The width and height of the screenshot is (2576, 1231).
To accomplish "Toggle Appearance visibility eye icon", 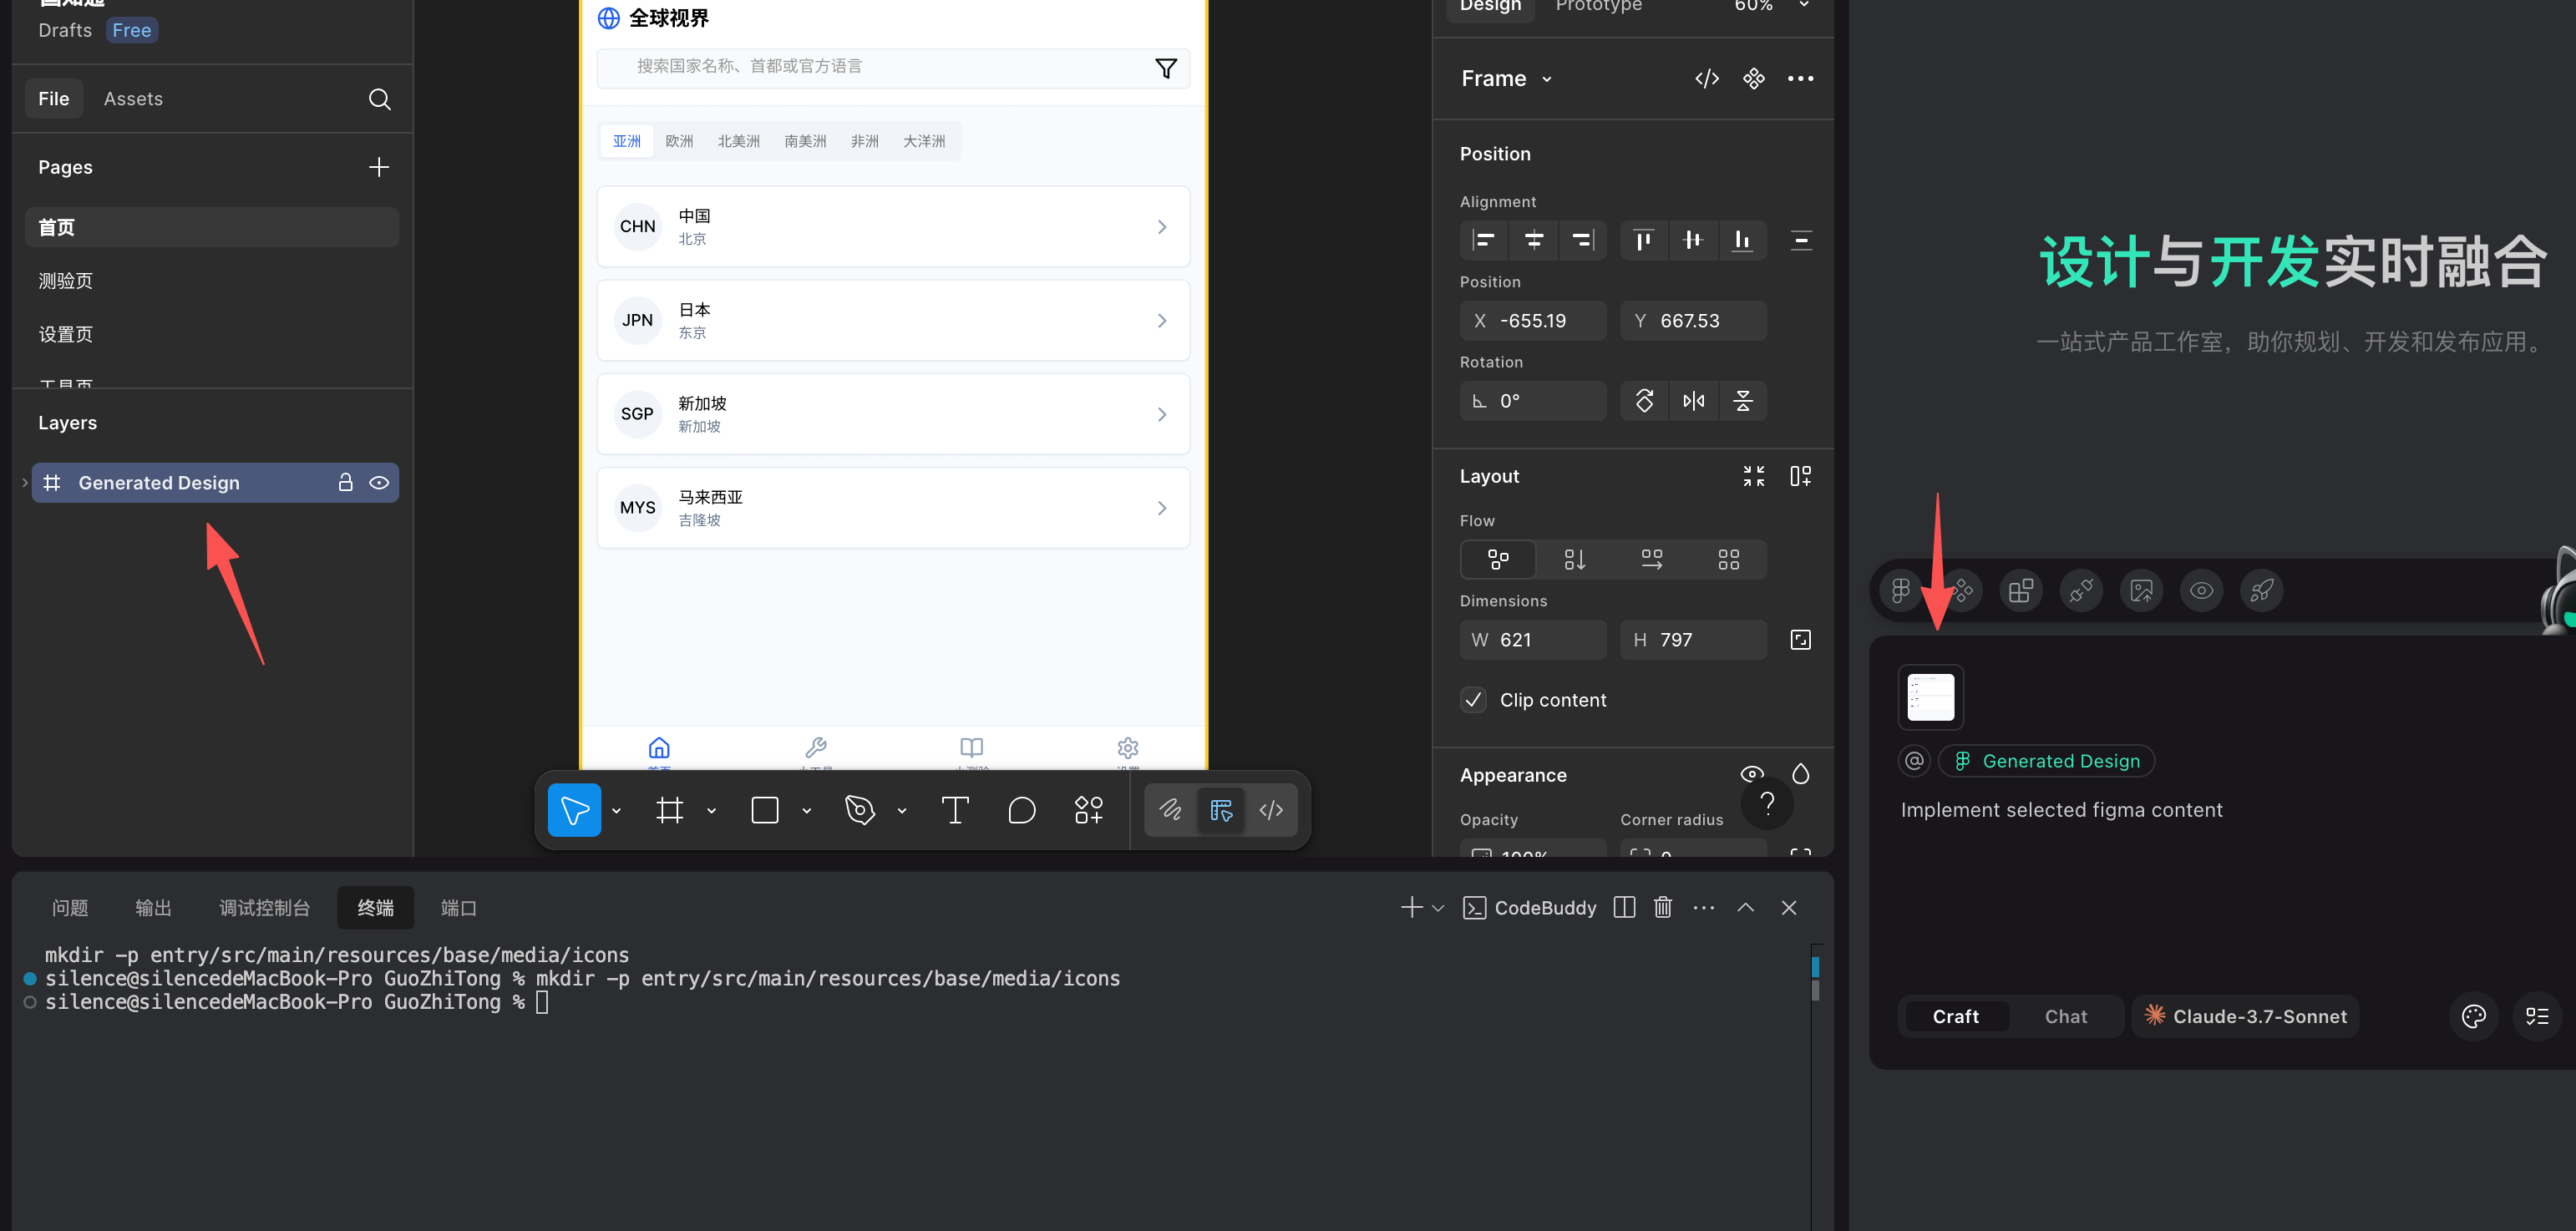I will coord(1752,774).
